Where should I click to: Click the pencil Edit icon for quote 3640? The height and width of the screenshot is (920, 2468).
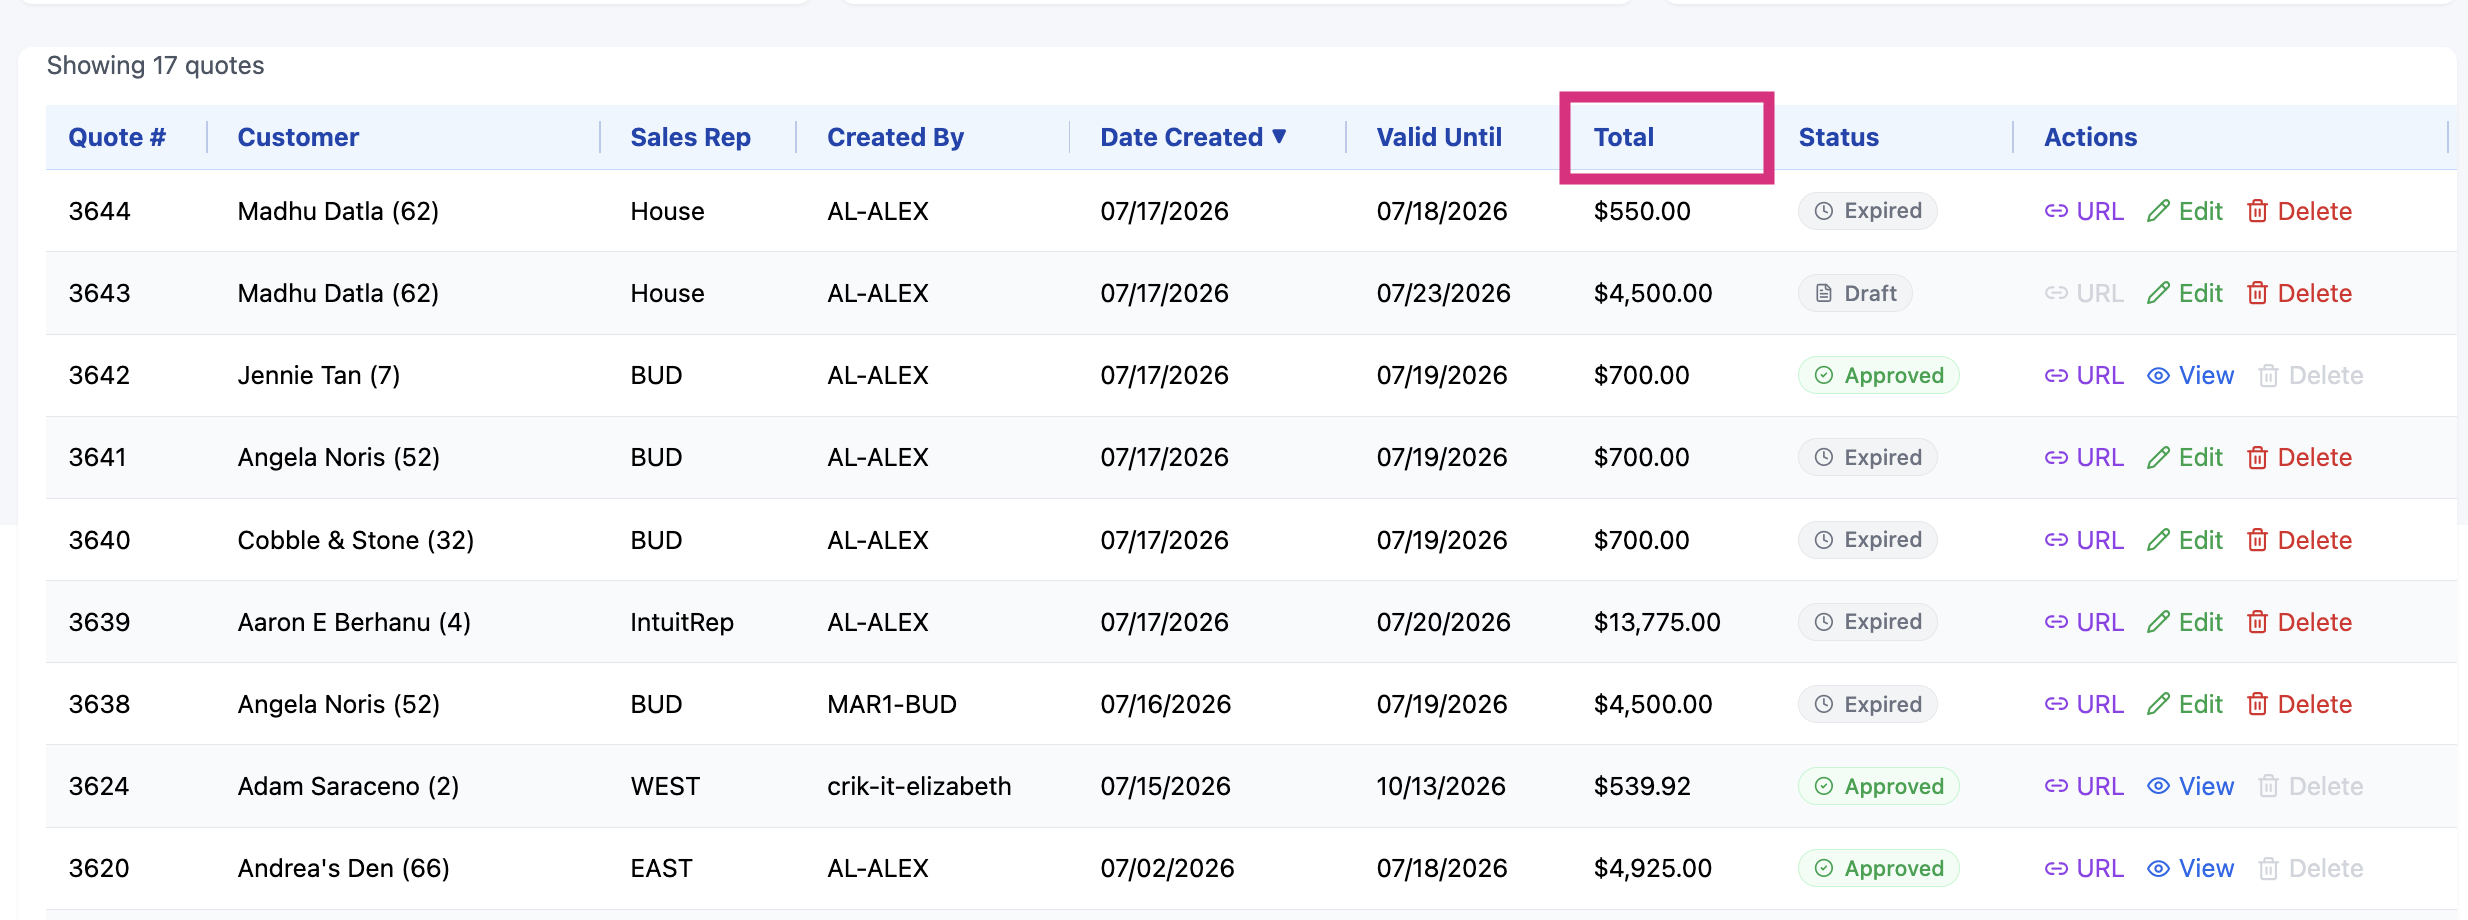click(x=2159, y=540)
